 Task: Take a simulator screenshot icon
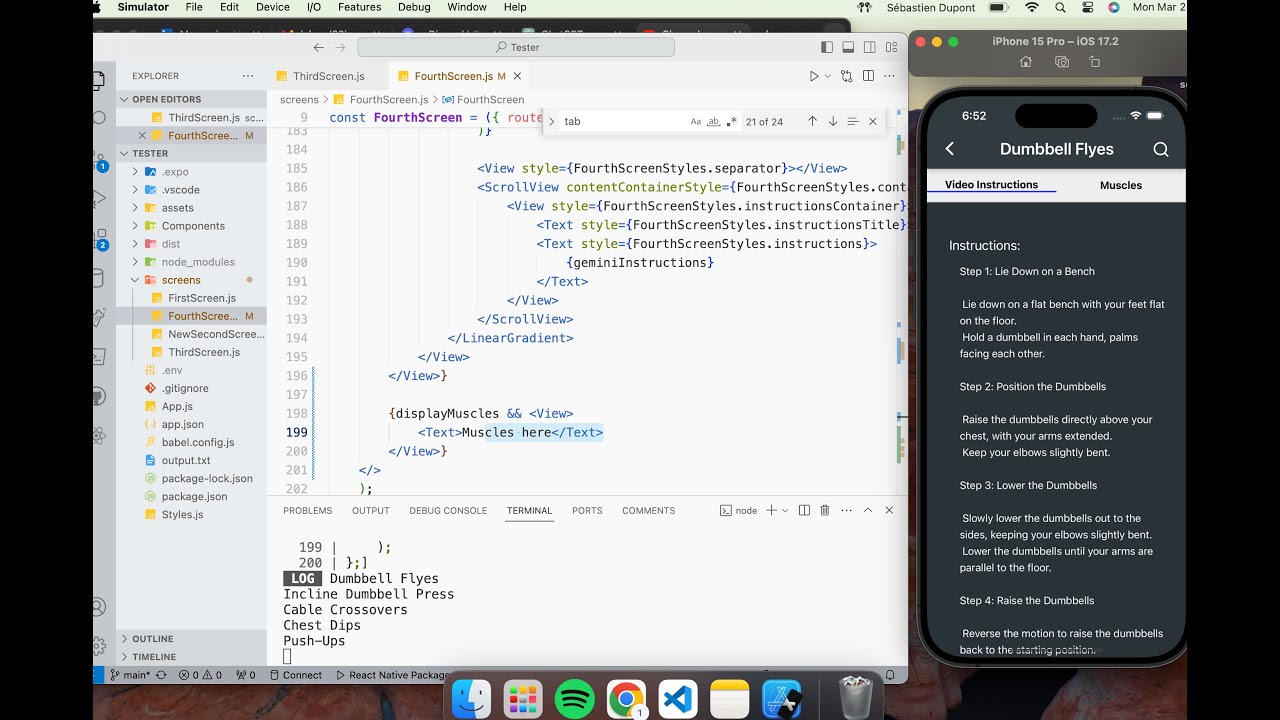coord(1062,62)
